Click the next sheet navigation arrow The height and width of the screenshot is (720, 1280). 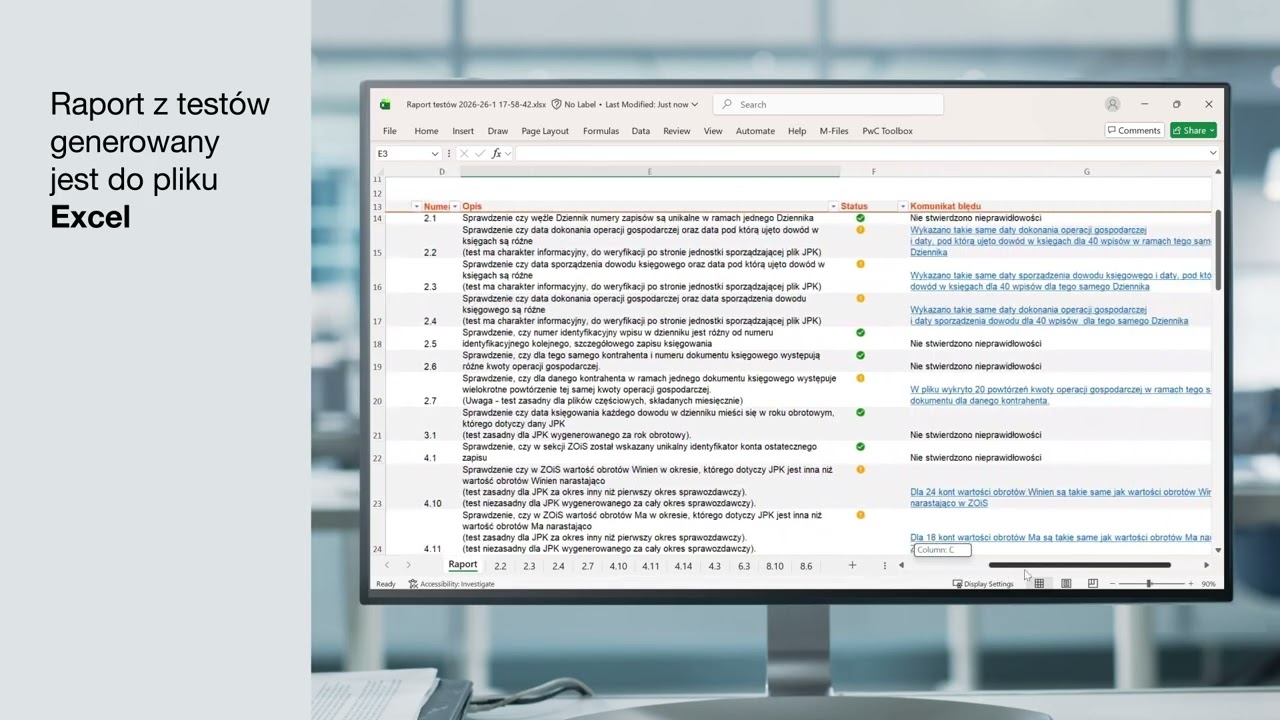(x=408, y=565)
